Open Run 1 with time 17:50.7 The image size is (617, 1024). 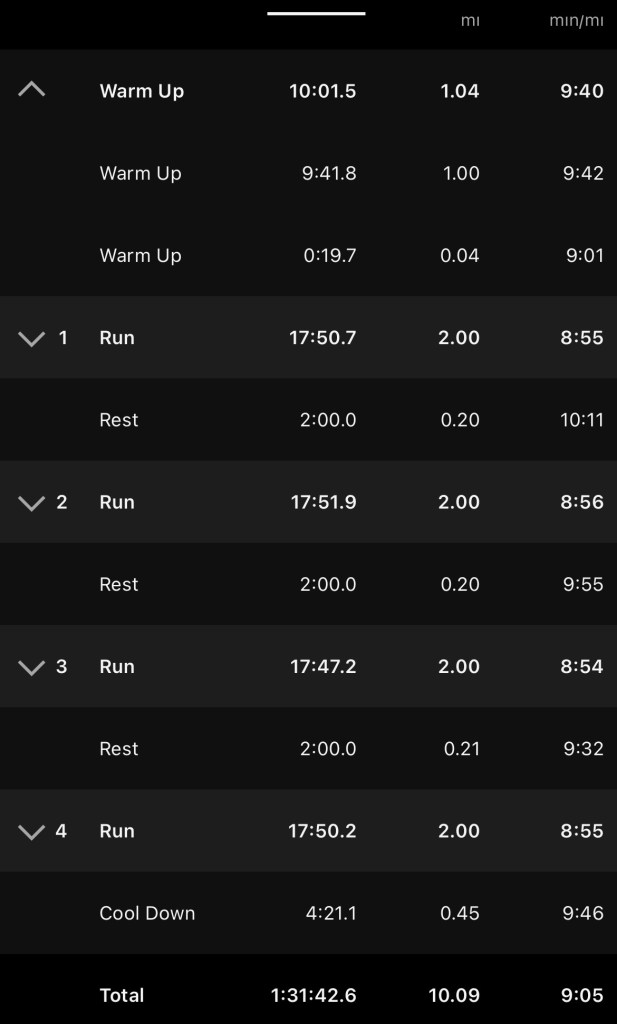[x=322, y=338]
